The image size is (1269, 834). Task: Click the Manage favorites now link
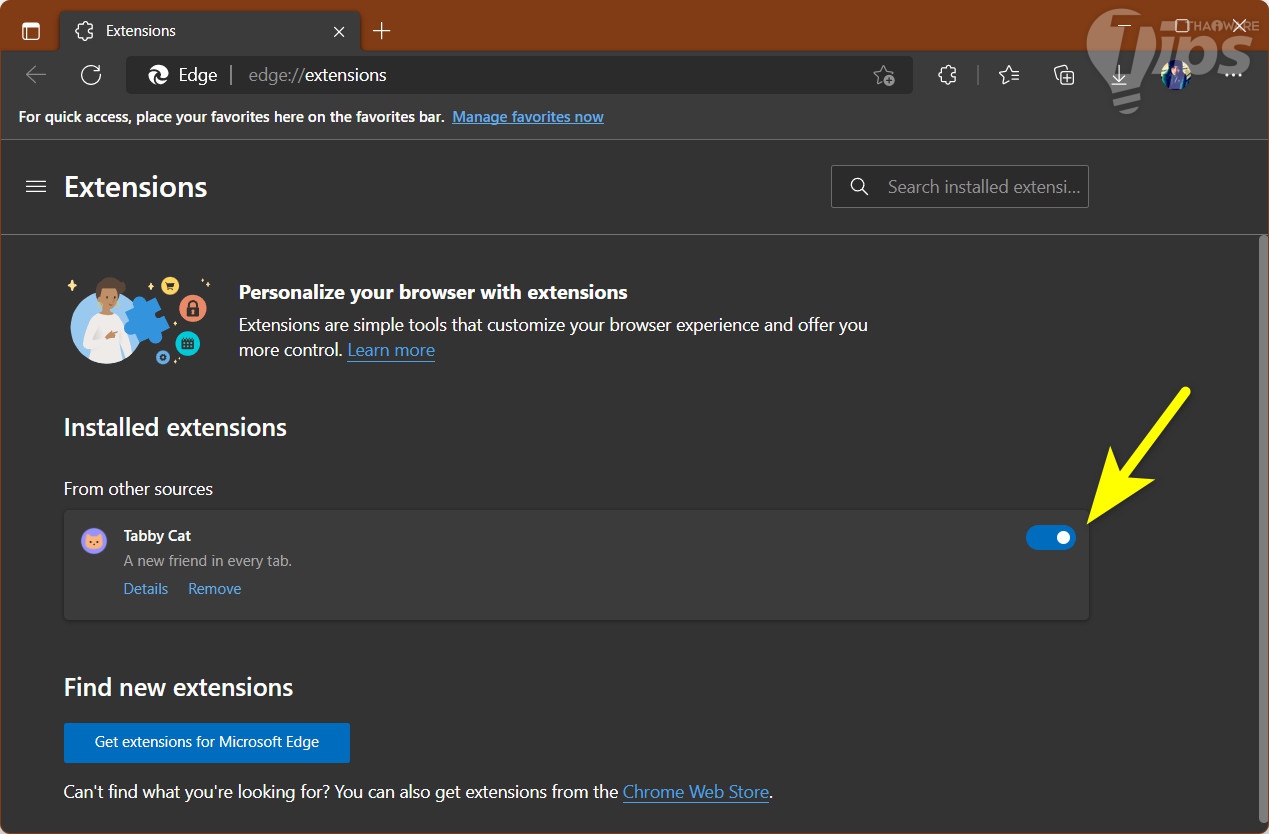pyautogui.click(x=528, y=117)
